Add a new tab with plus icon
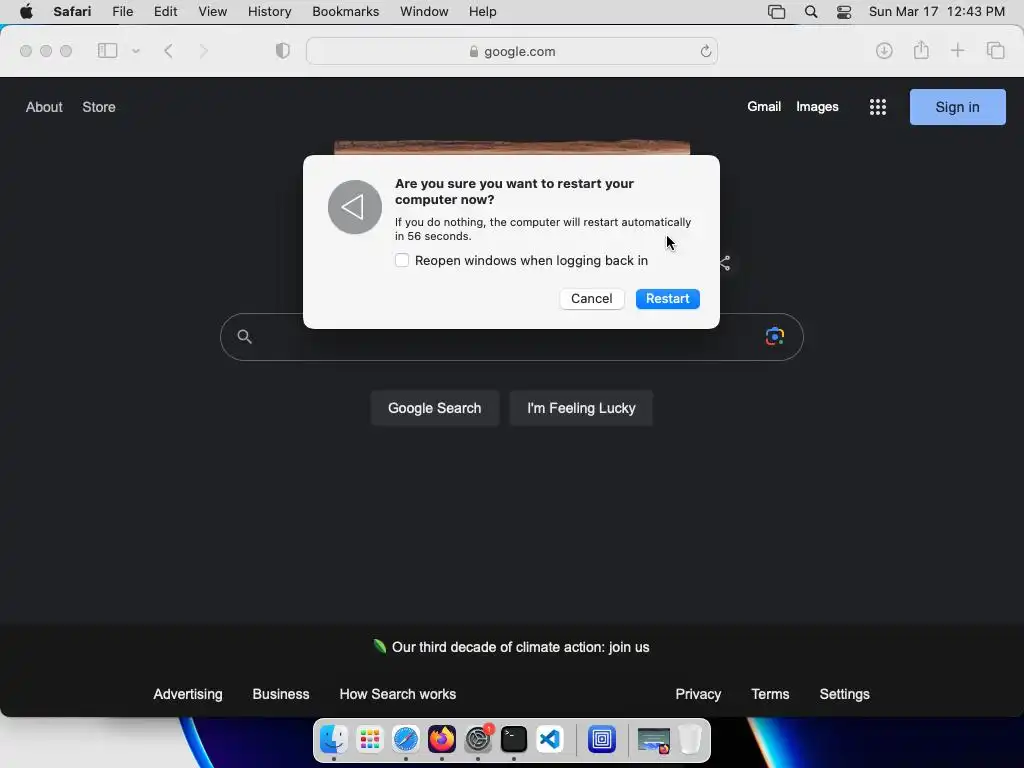Screen dimensions: 1024x768 tap(957, 51)
